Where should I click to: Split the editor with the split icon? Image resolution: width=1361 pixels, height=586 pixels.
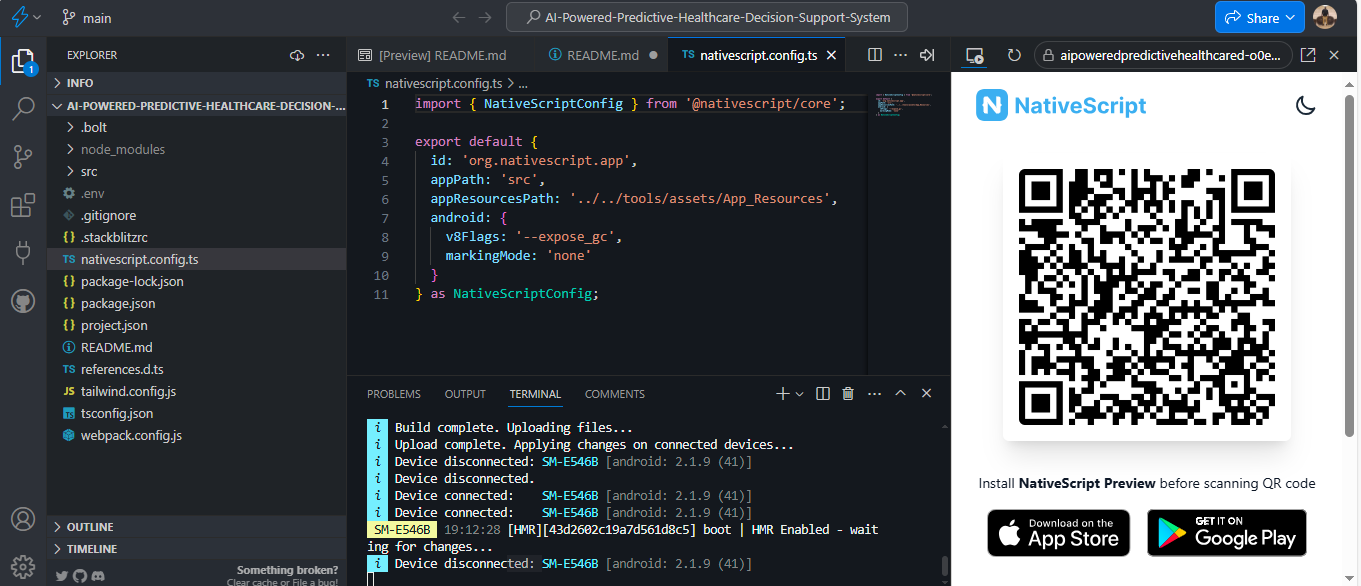pyautogui.click(x=875, y=55)
